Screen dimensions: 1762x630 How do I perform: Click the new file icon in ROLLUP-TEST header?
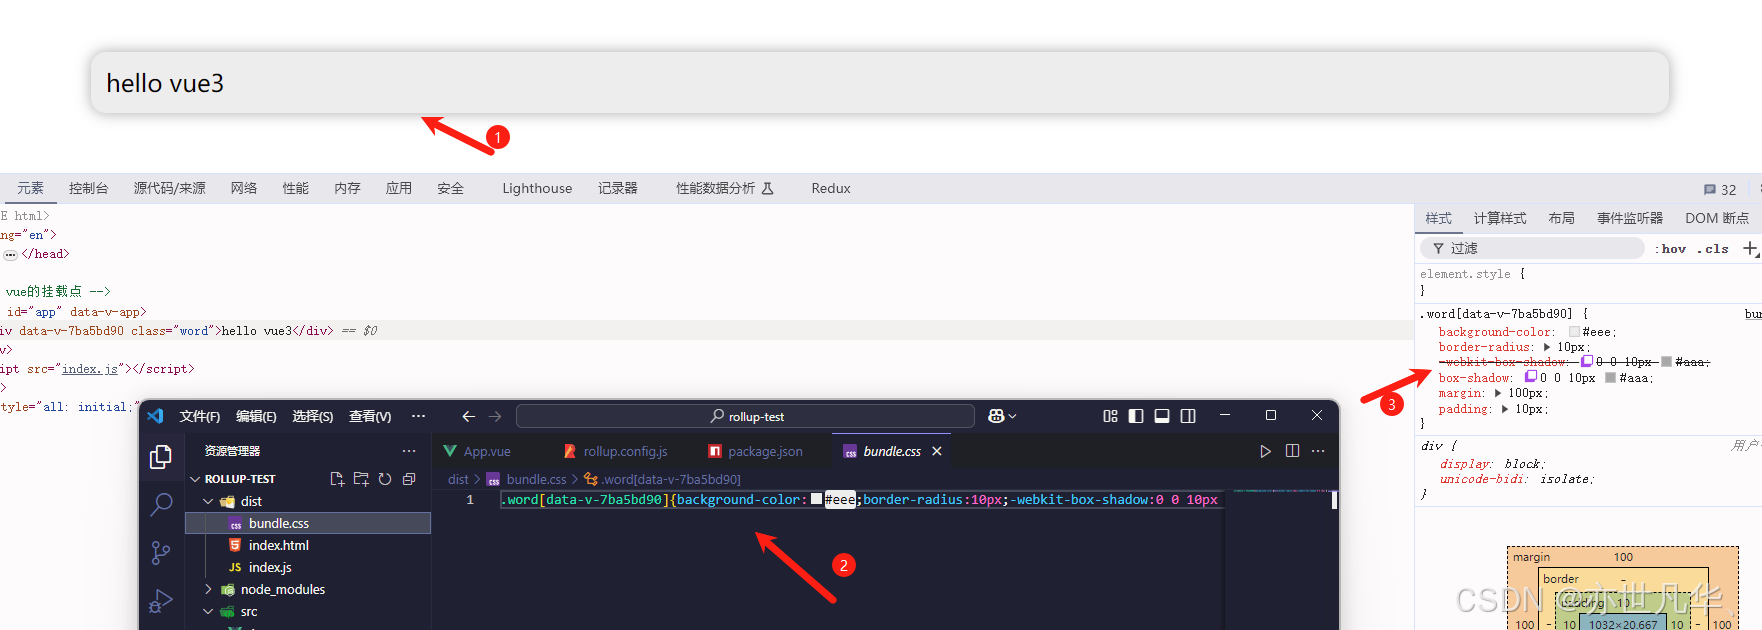tap(337, 479)
